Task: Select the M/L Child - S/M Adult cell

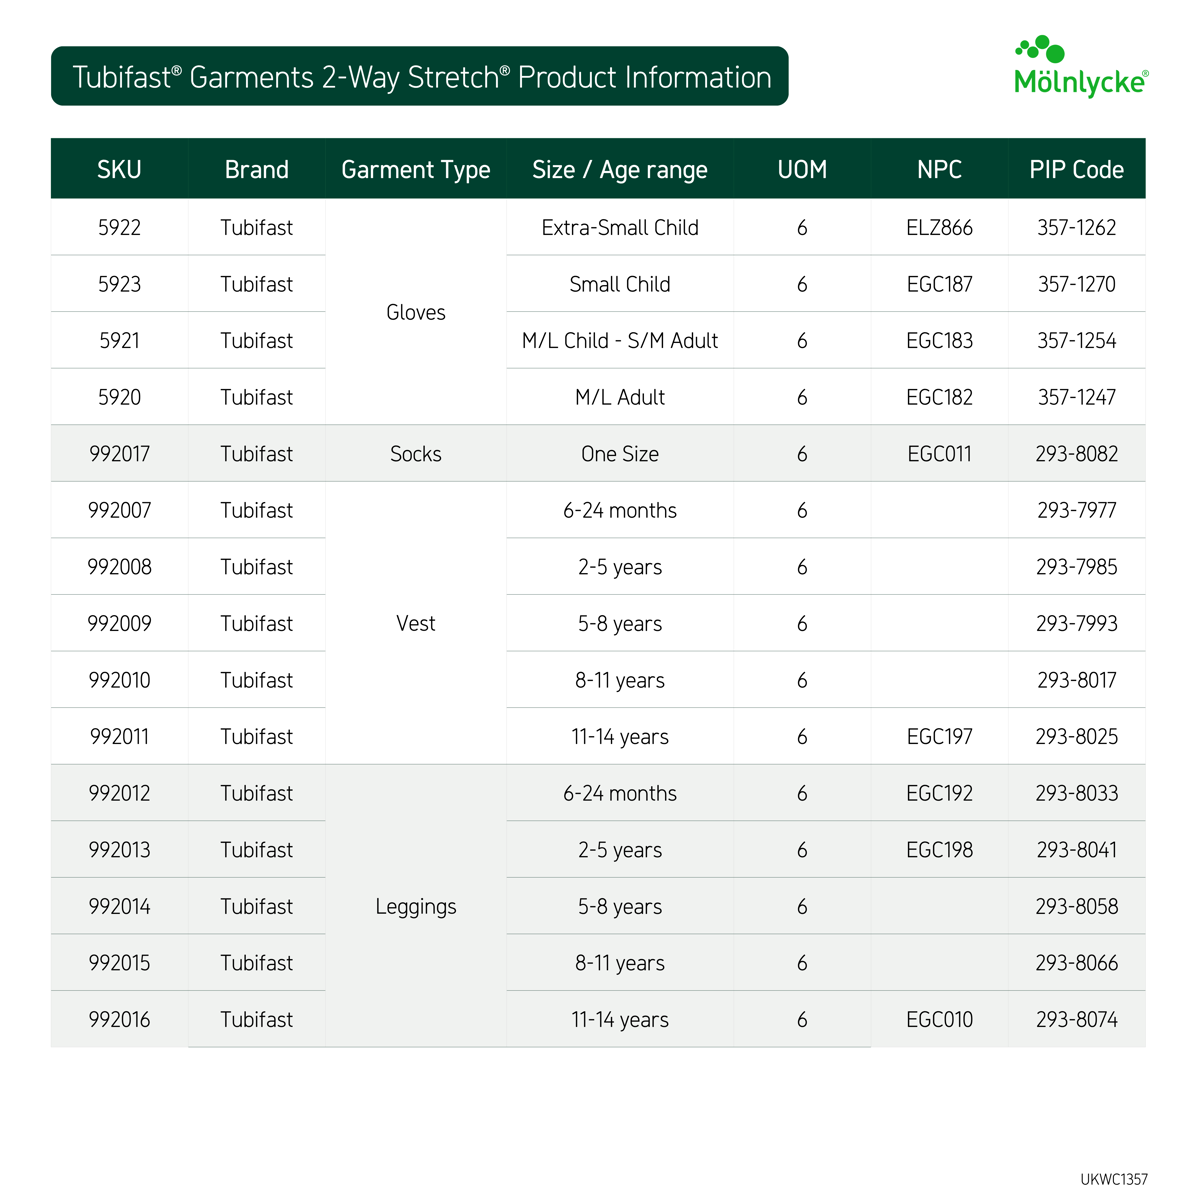Action: click(x=619, y=341)
